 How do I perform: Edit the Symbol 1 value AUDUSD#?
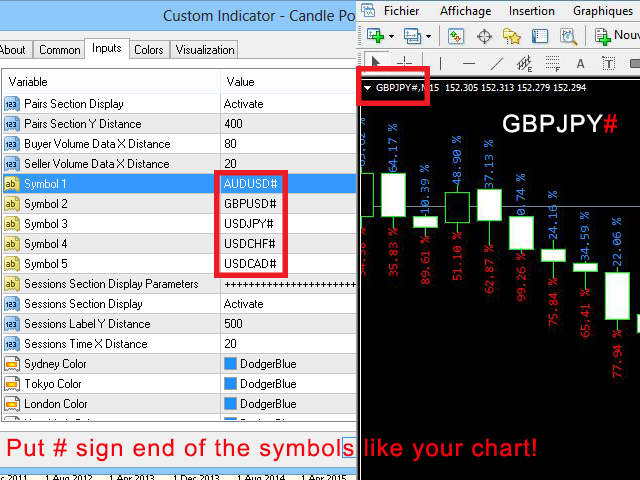251,184
